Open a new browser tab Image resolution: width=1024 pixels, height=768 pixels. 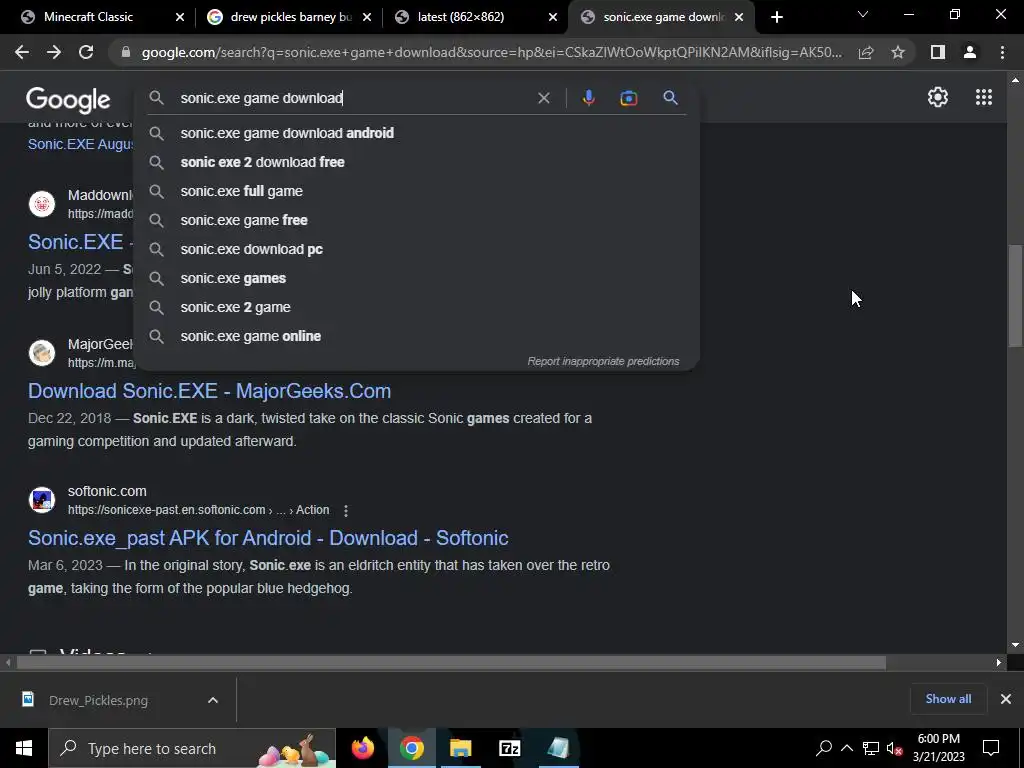tap(776, 17)
